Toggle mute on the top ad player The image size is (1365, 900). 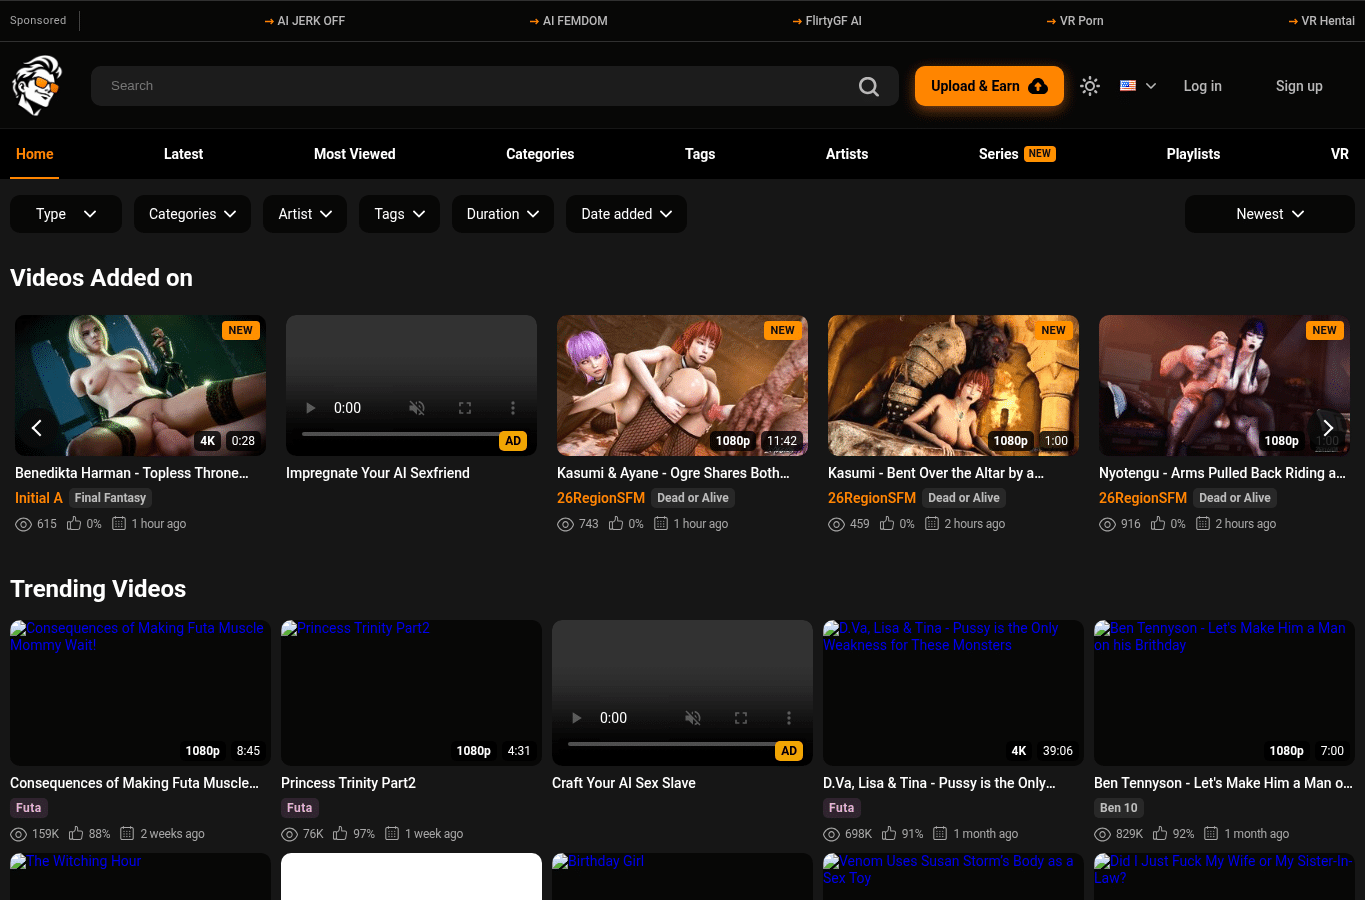click(x=417, y=408)
